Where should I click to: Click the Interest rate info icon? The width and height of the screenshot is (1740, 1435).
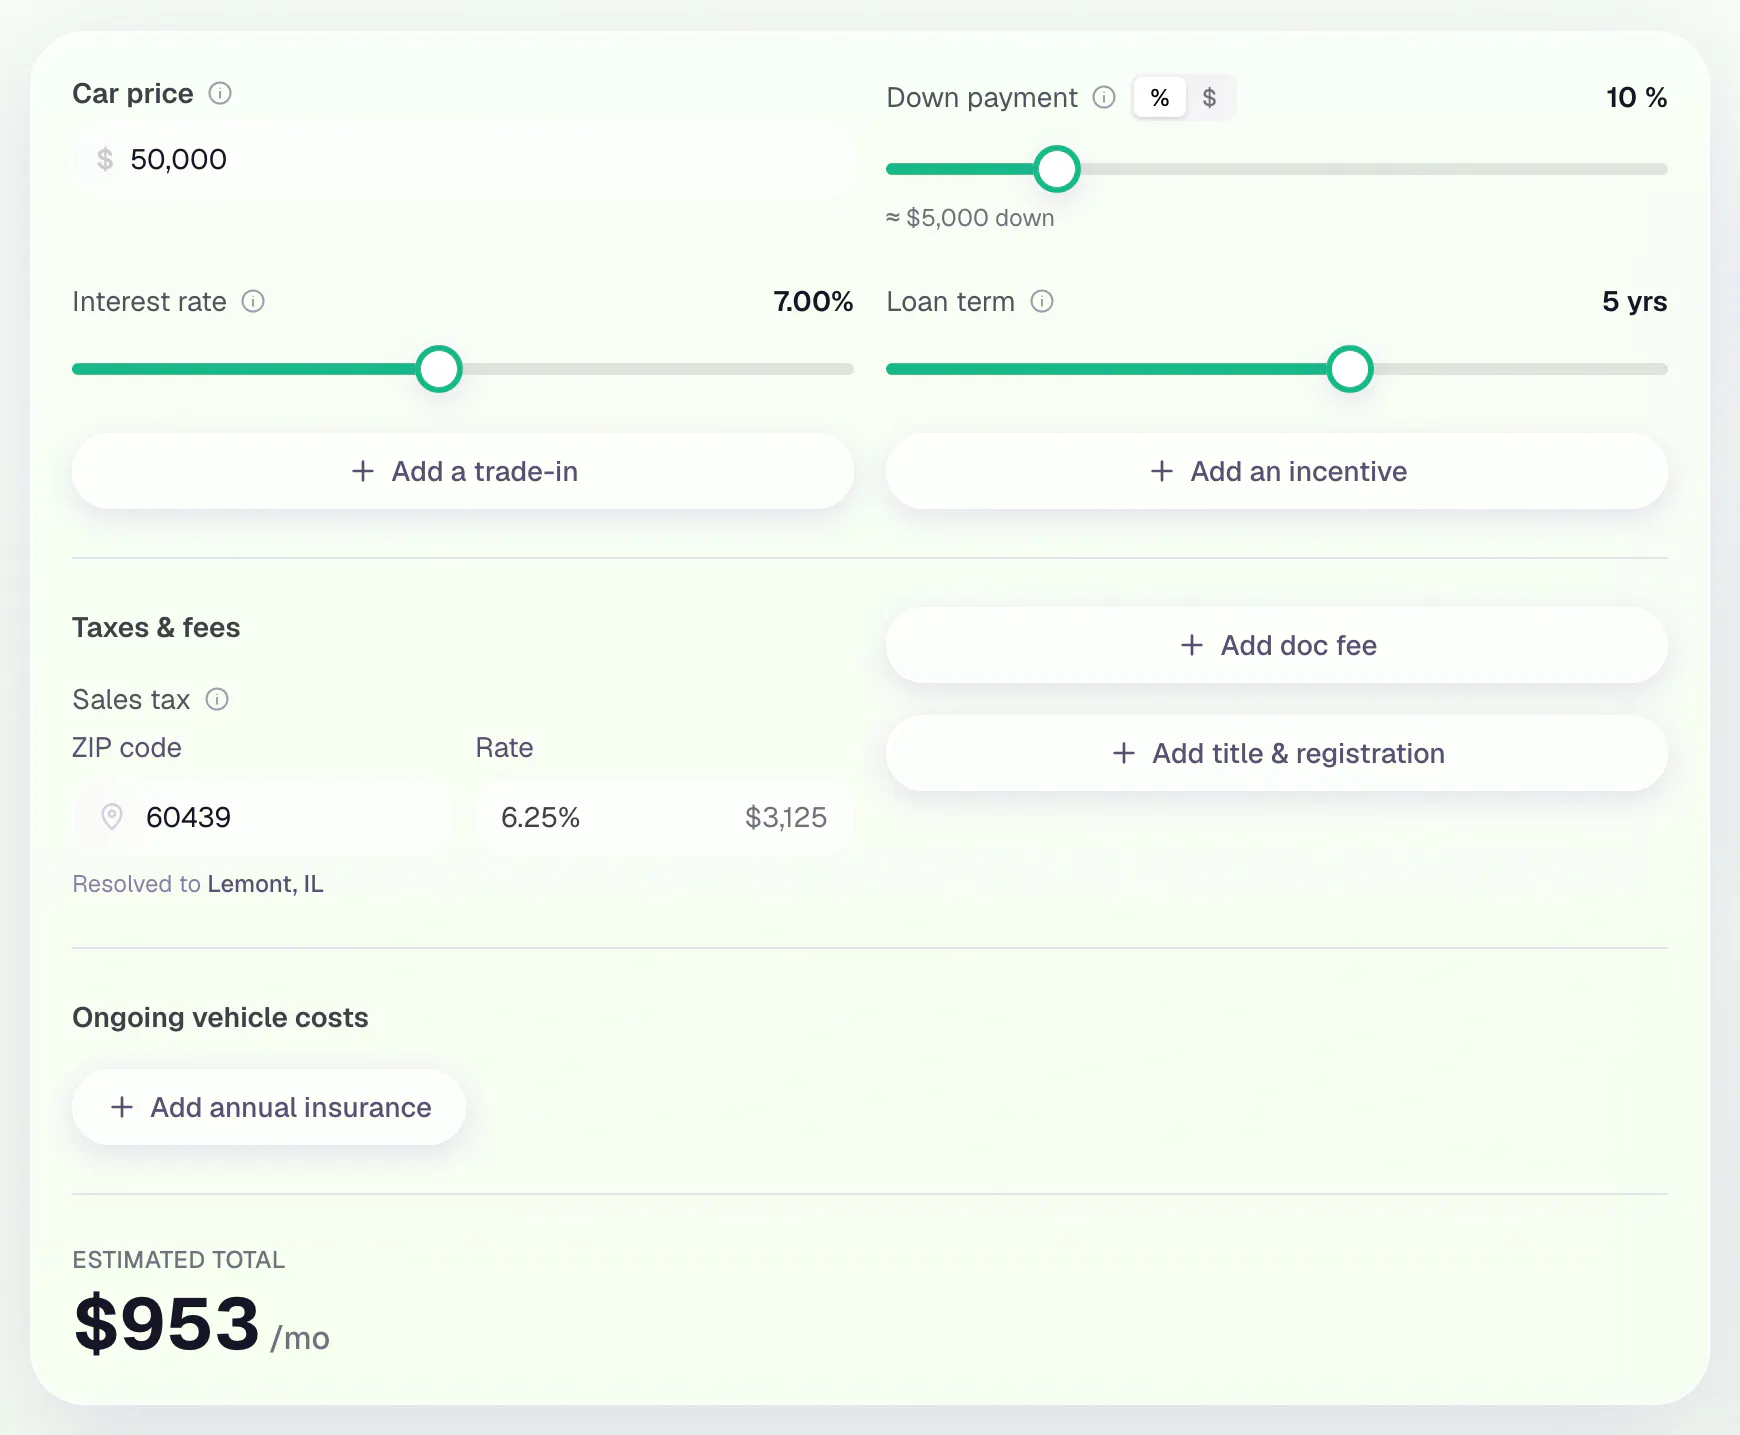tap(253, 301)
